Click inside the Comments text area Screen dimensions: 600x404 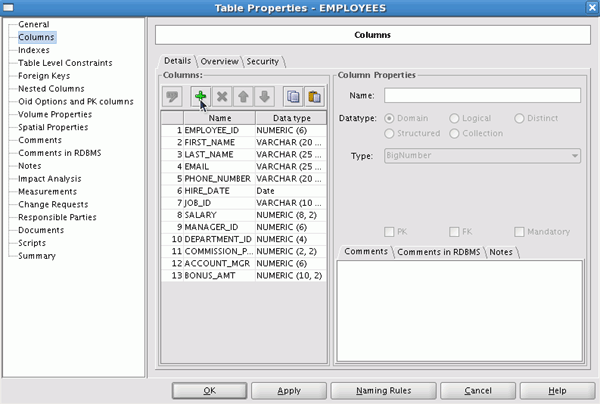pos(460,311)
